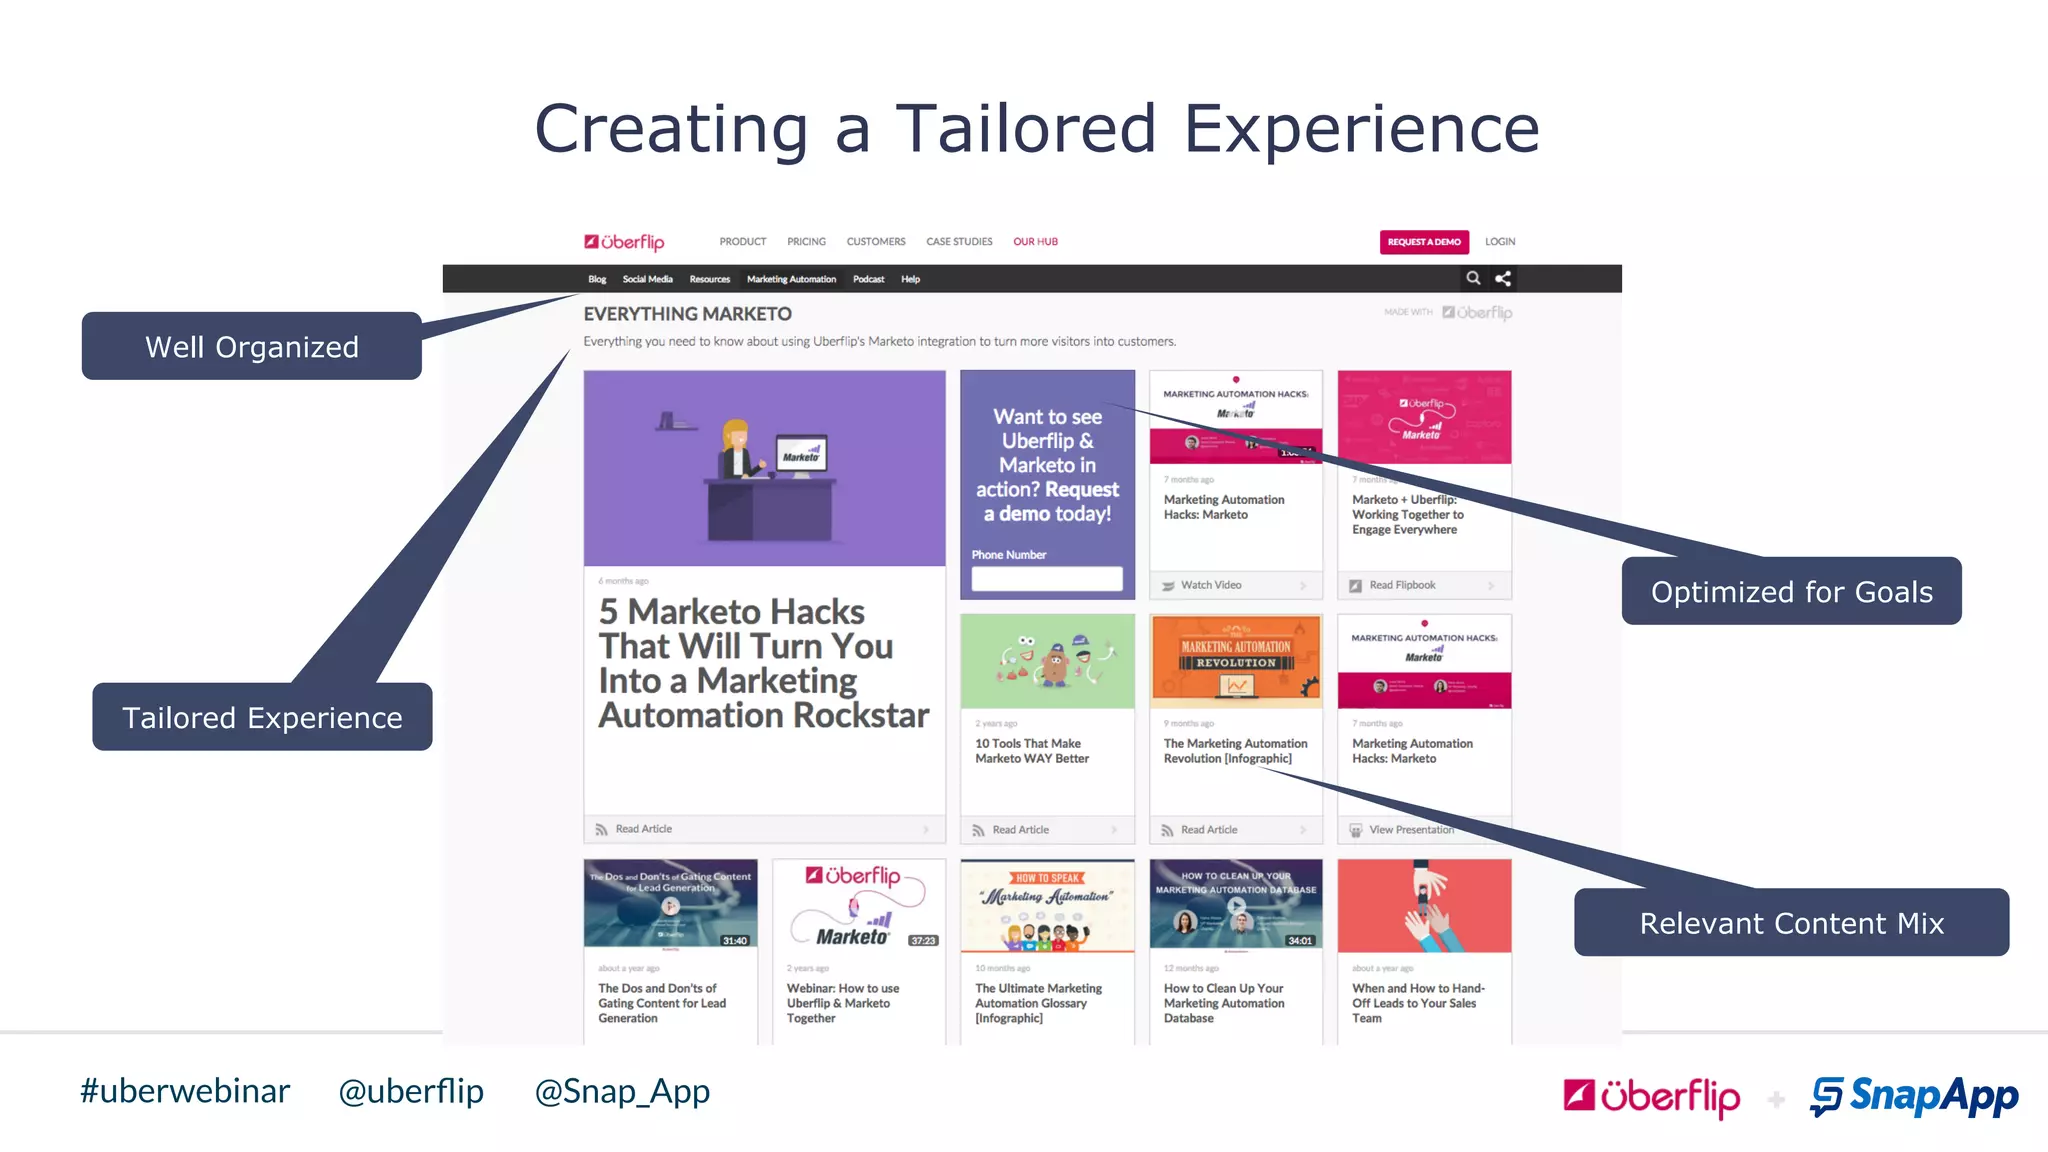2048x1152 pixels.
Task: Click the arrow chevron on the Watch Video bar
Action: click(x=1303, y=586)
